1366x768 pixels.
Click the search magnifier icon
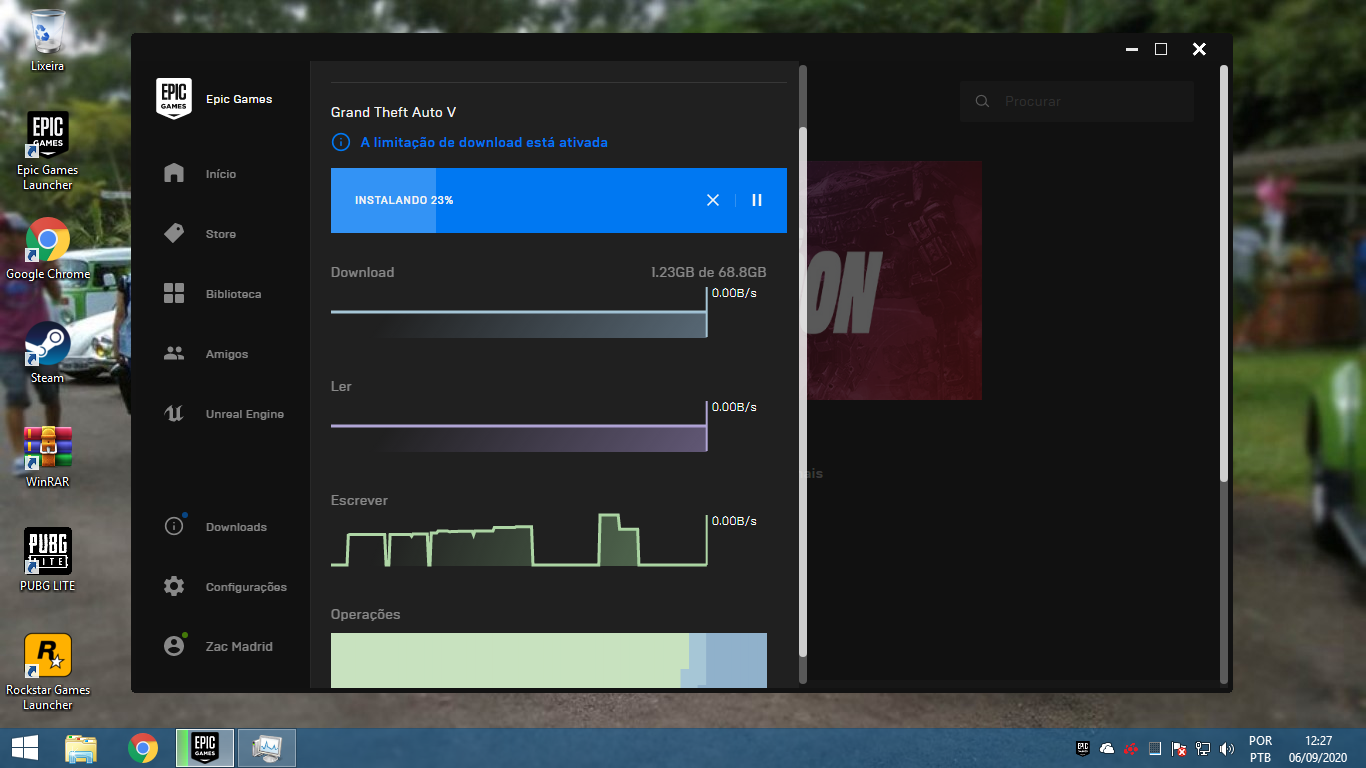982,101
